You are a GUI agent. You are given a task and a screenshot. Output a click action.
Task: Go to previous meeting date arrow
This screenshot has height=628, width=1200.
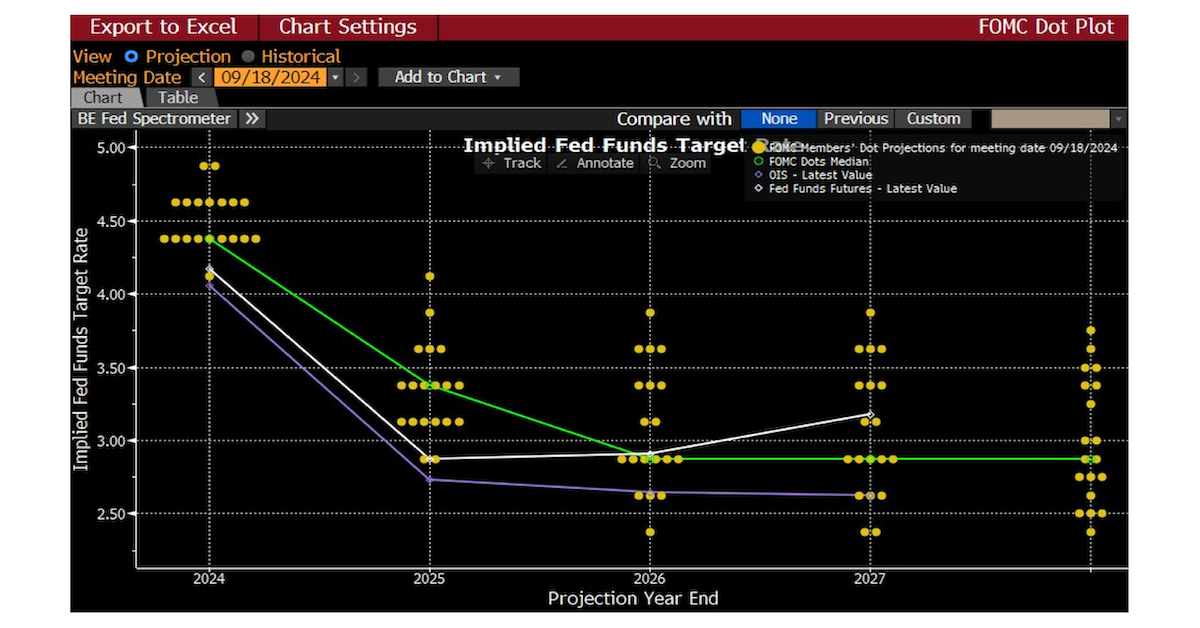[201, 77]
